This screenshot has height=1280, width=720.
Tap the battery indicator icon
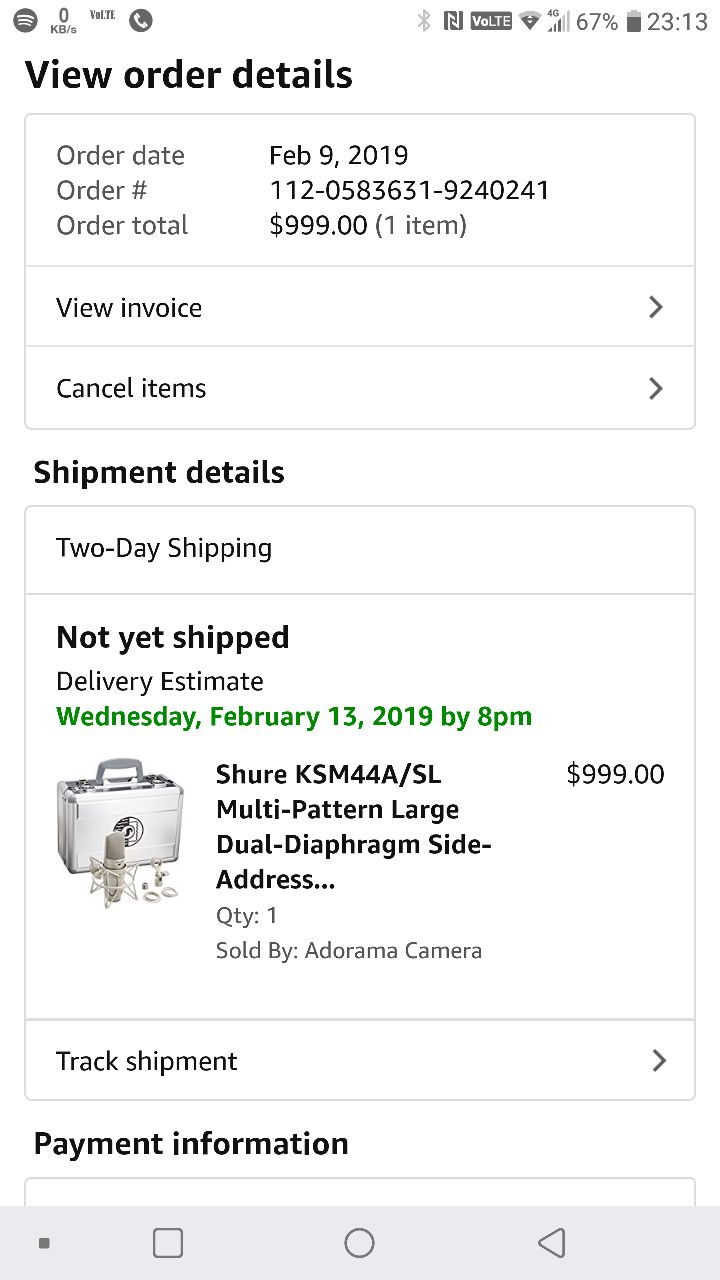click(633, 21)
